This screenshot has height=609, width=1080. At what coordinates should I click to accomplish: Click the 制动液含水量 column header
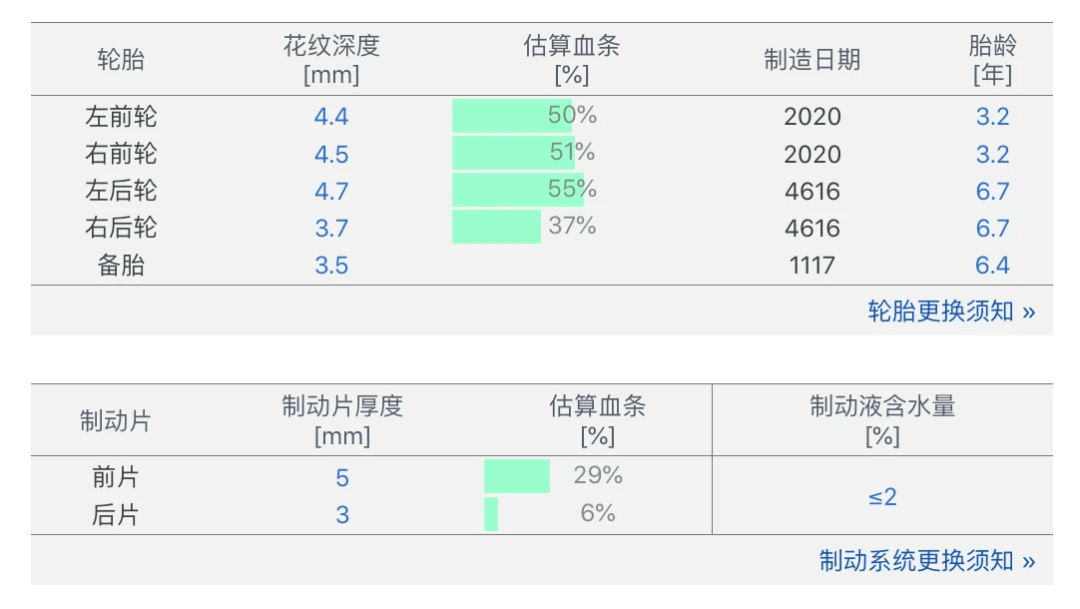click(882, 420)
